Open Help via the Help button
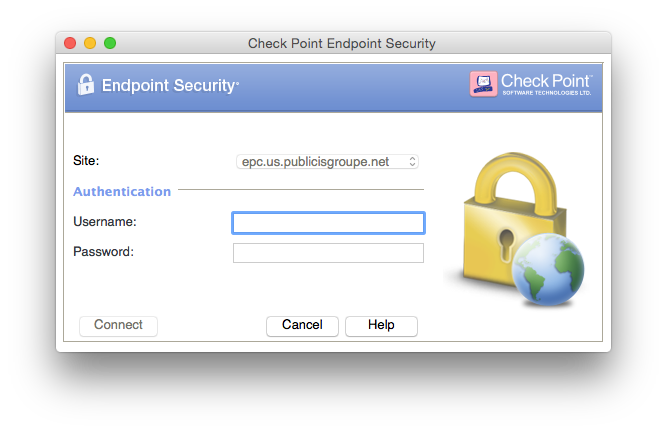The width and height of the screenshot is (667, 432). 381,325
